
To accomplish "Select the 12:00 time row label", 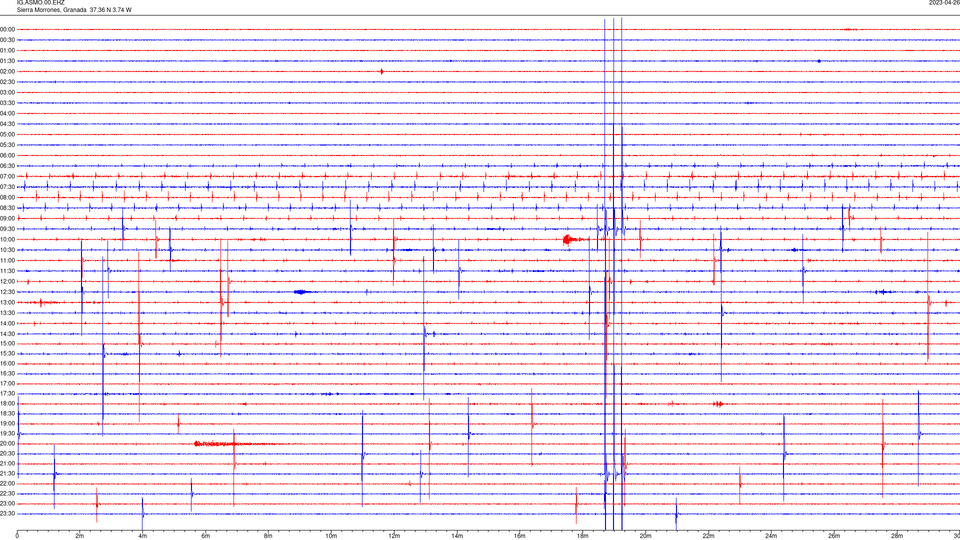I will pyautogui.click(x=8, y=282).
